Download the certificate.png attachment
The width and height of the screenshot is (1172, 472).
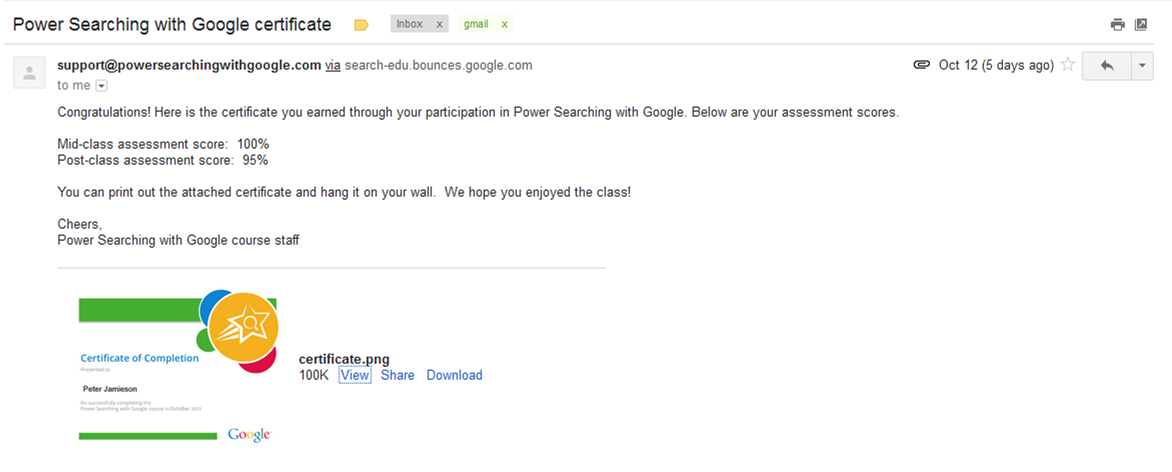pos(454,375)
